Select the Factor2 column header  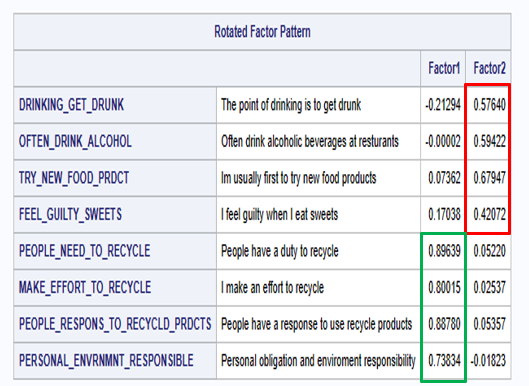point(490,68)
